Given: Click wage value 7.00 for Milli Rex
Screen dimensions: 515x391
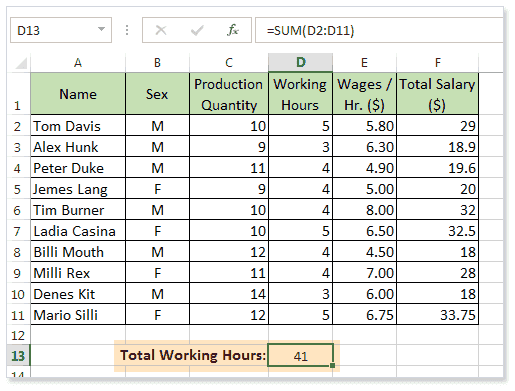Looking at the screenshot, I should [364, 273].
